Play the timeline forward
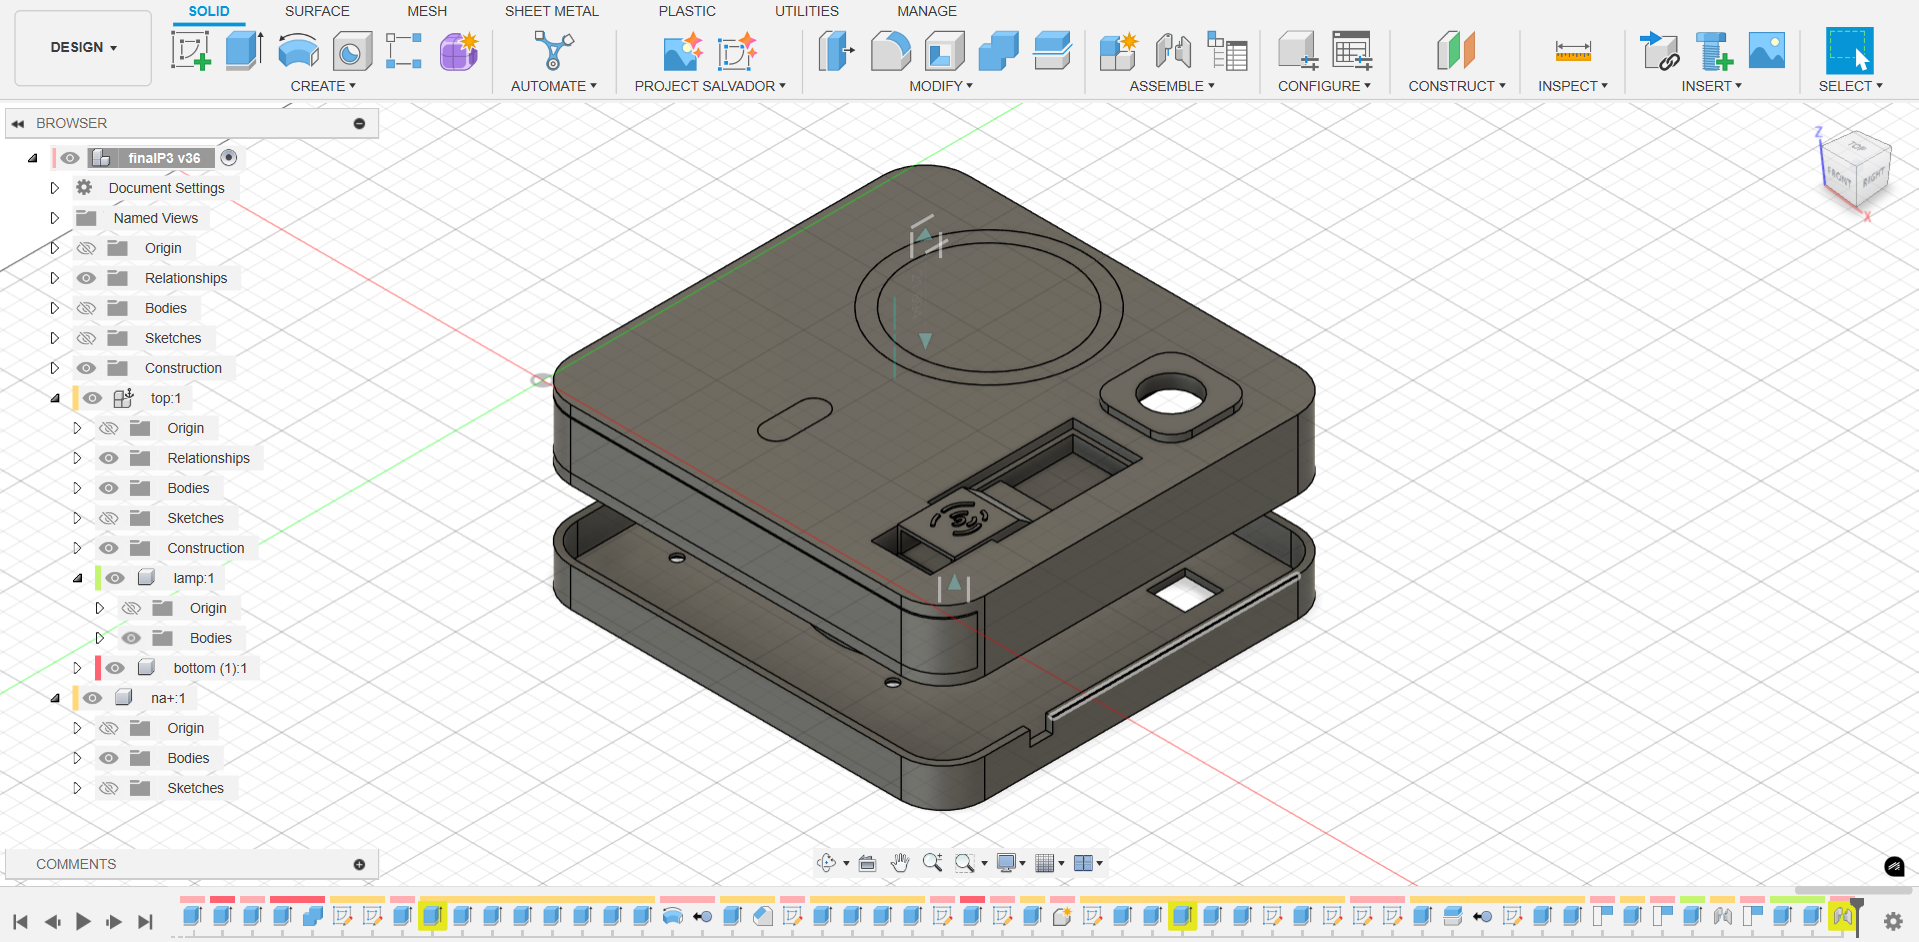 click(x=83, y=921)
